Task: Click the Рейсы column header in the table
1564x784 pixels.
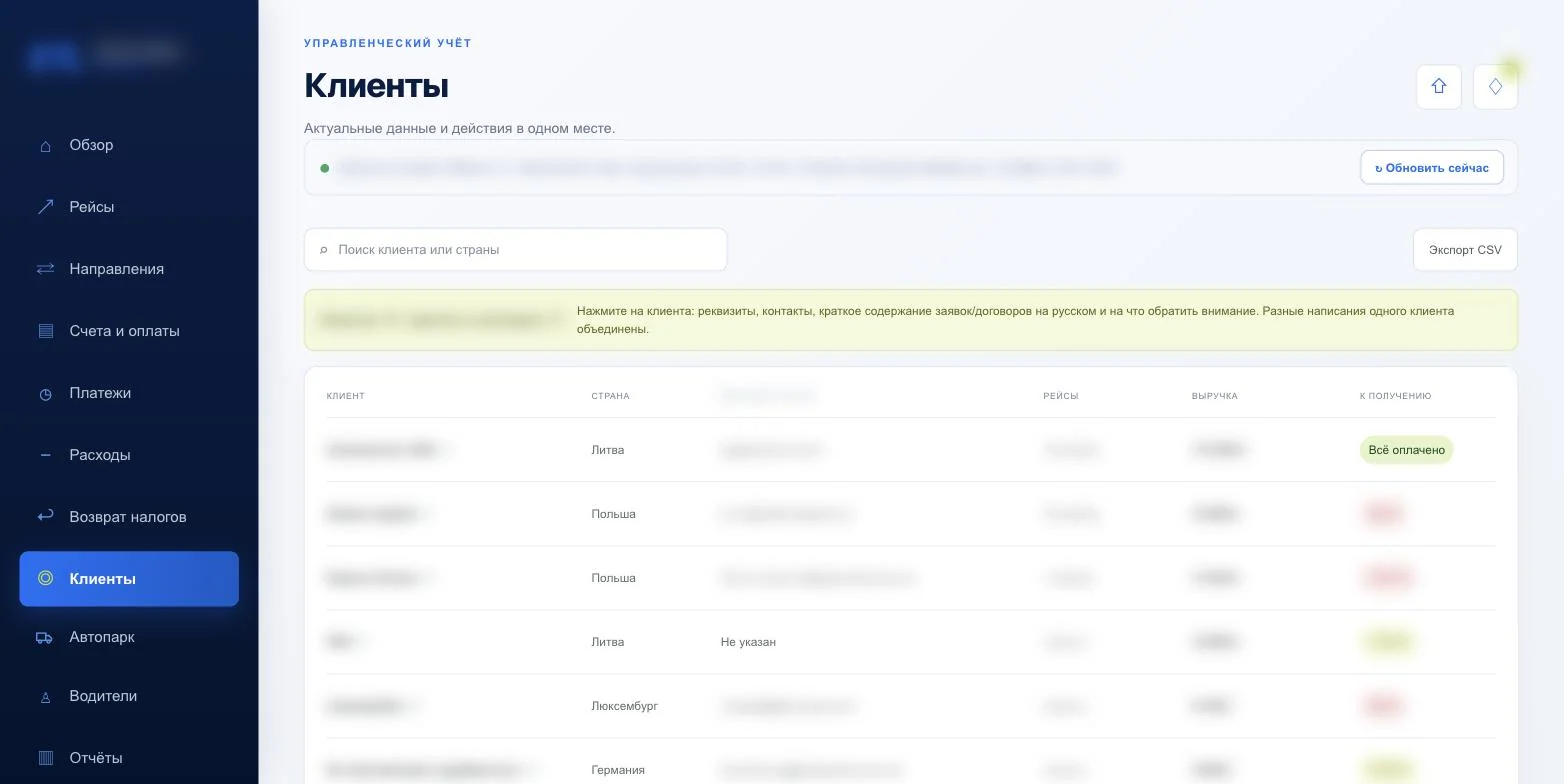Action: [1061, 396]
